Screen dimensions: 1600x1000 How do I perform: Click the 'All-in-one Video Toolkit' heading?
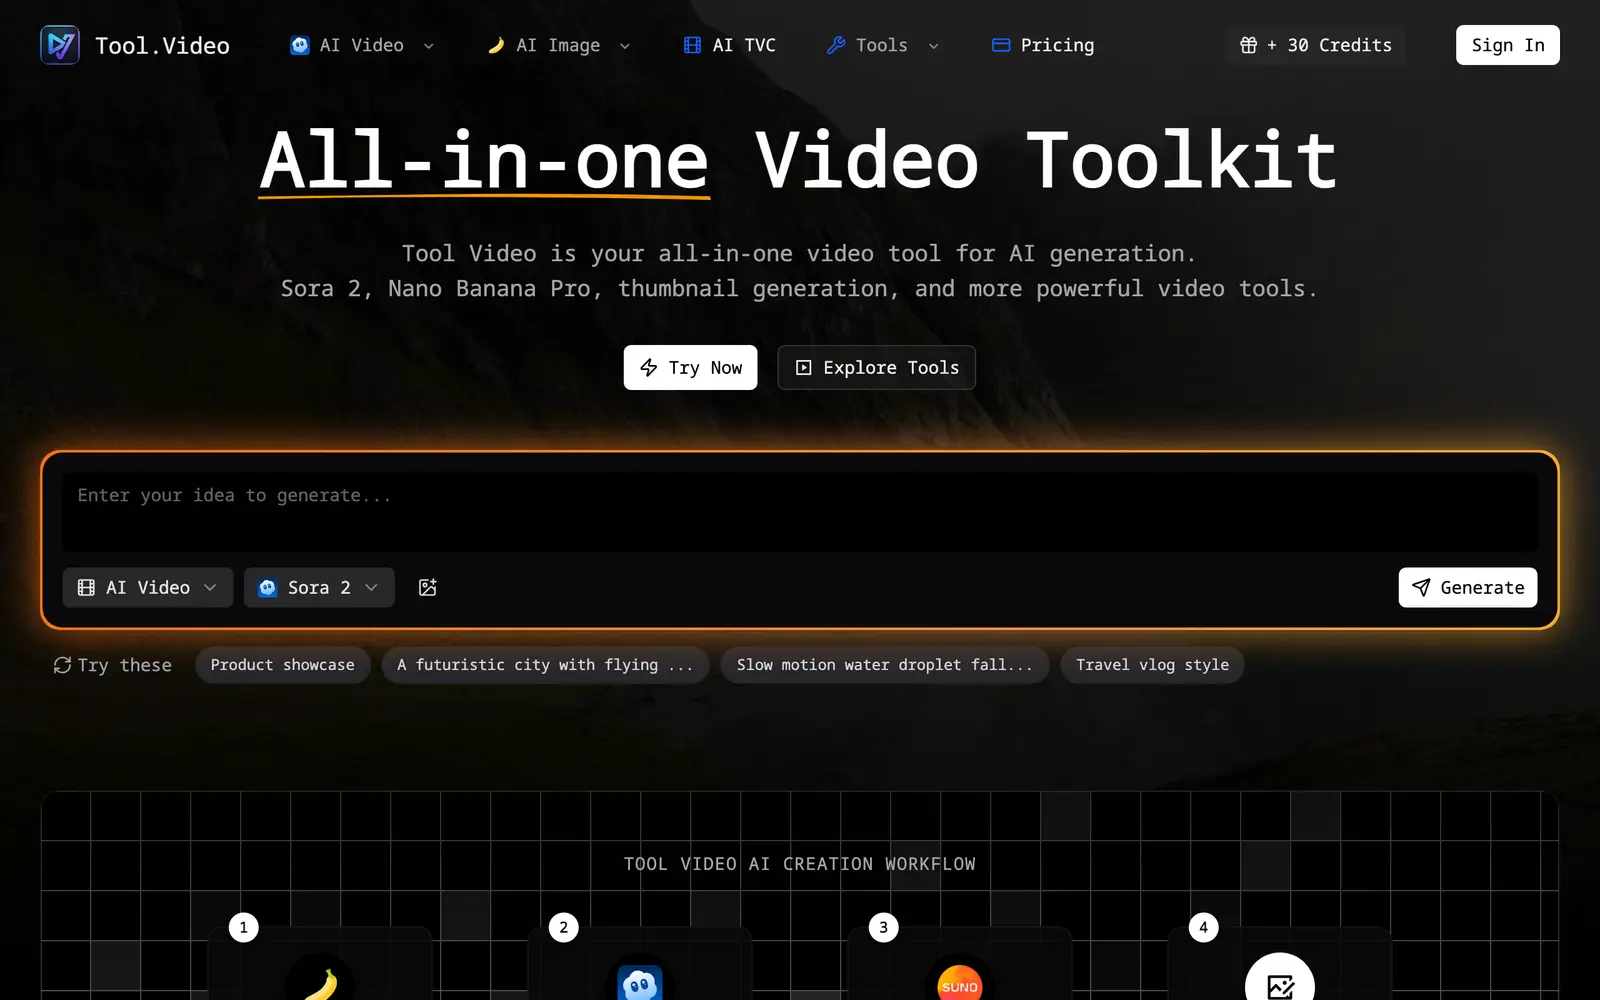[x=800, y=160]
